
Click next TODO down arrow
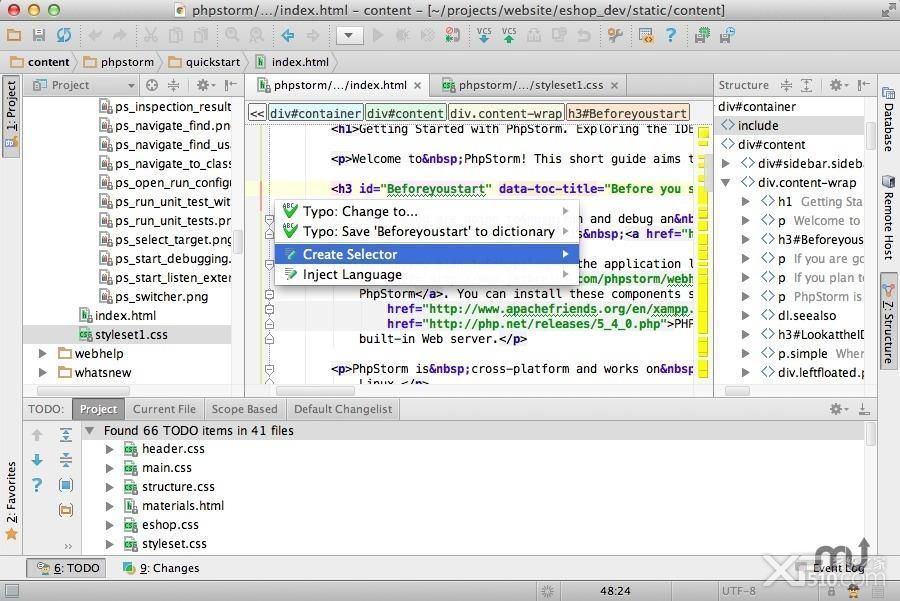pyautogui.click(x=37, y=460)
